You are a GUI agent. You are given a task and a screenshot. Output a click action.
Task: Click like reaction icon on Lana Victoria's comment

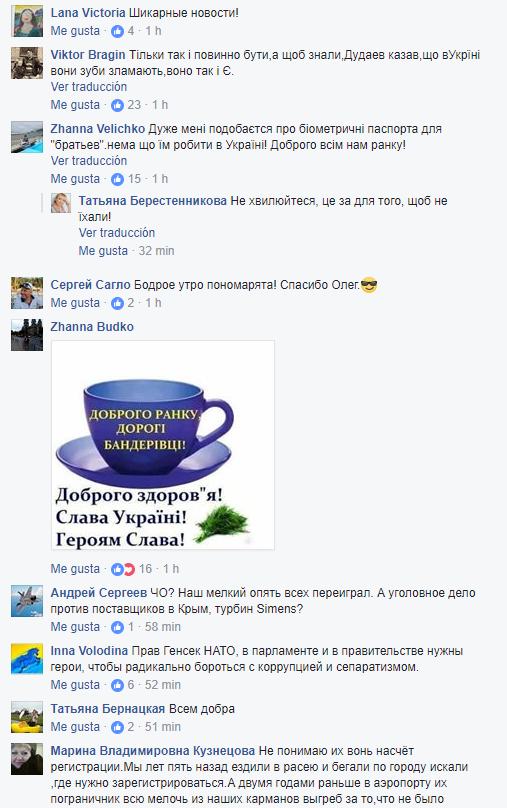(x=117, y=31)
